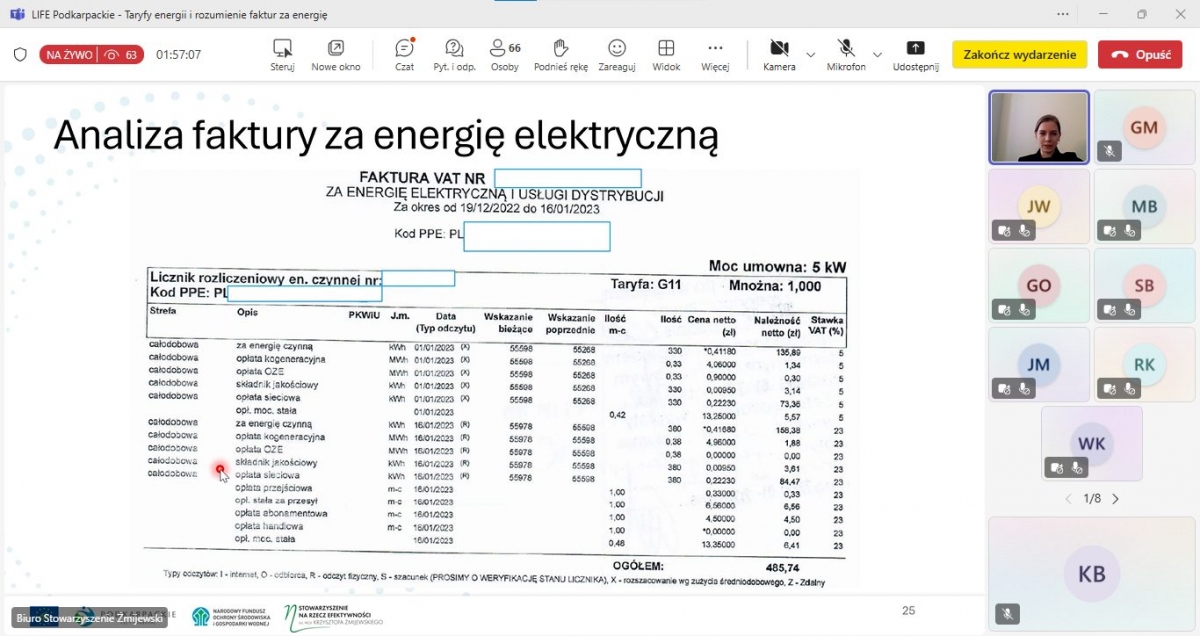Select participant WK avatar
The image size is (1200, 636).
(1092, 443)
